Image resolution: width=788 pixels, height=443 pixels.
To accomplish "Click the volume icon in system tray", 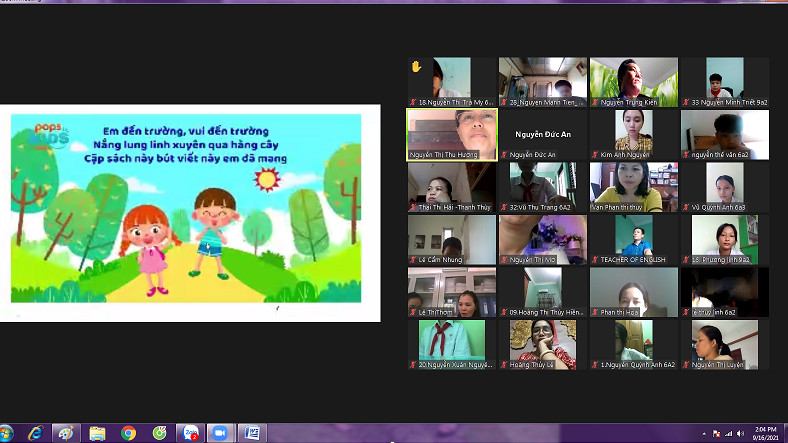I will tap(741, 433).
